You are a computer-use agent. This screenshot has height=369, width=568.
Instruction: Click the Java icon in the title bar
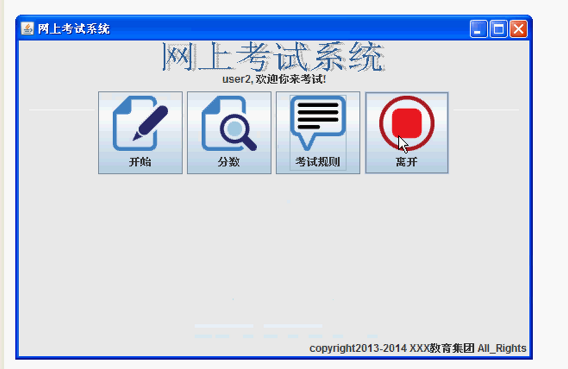(x=27, y=29)
